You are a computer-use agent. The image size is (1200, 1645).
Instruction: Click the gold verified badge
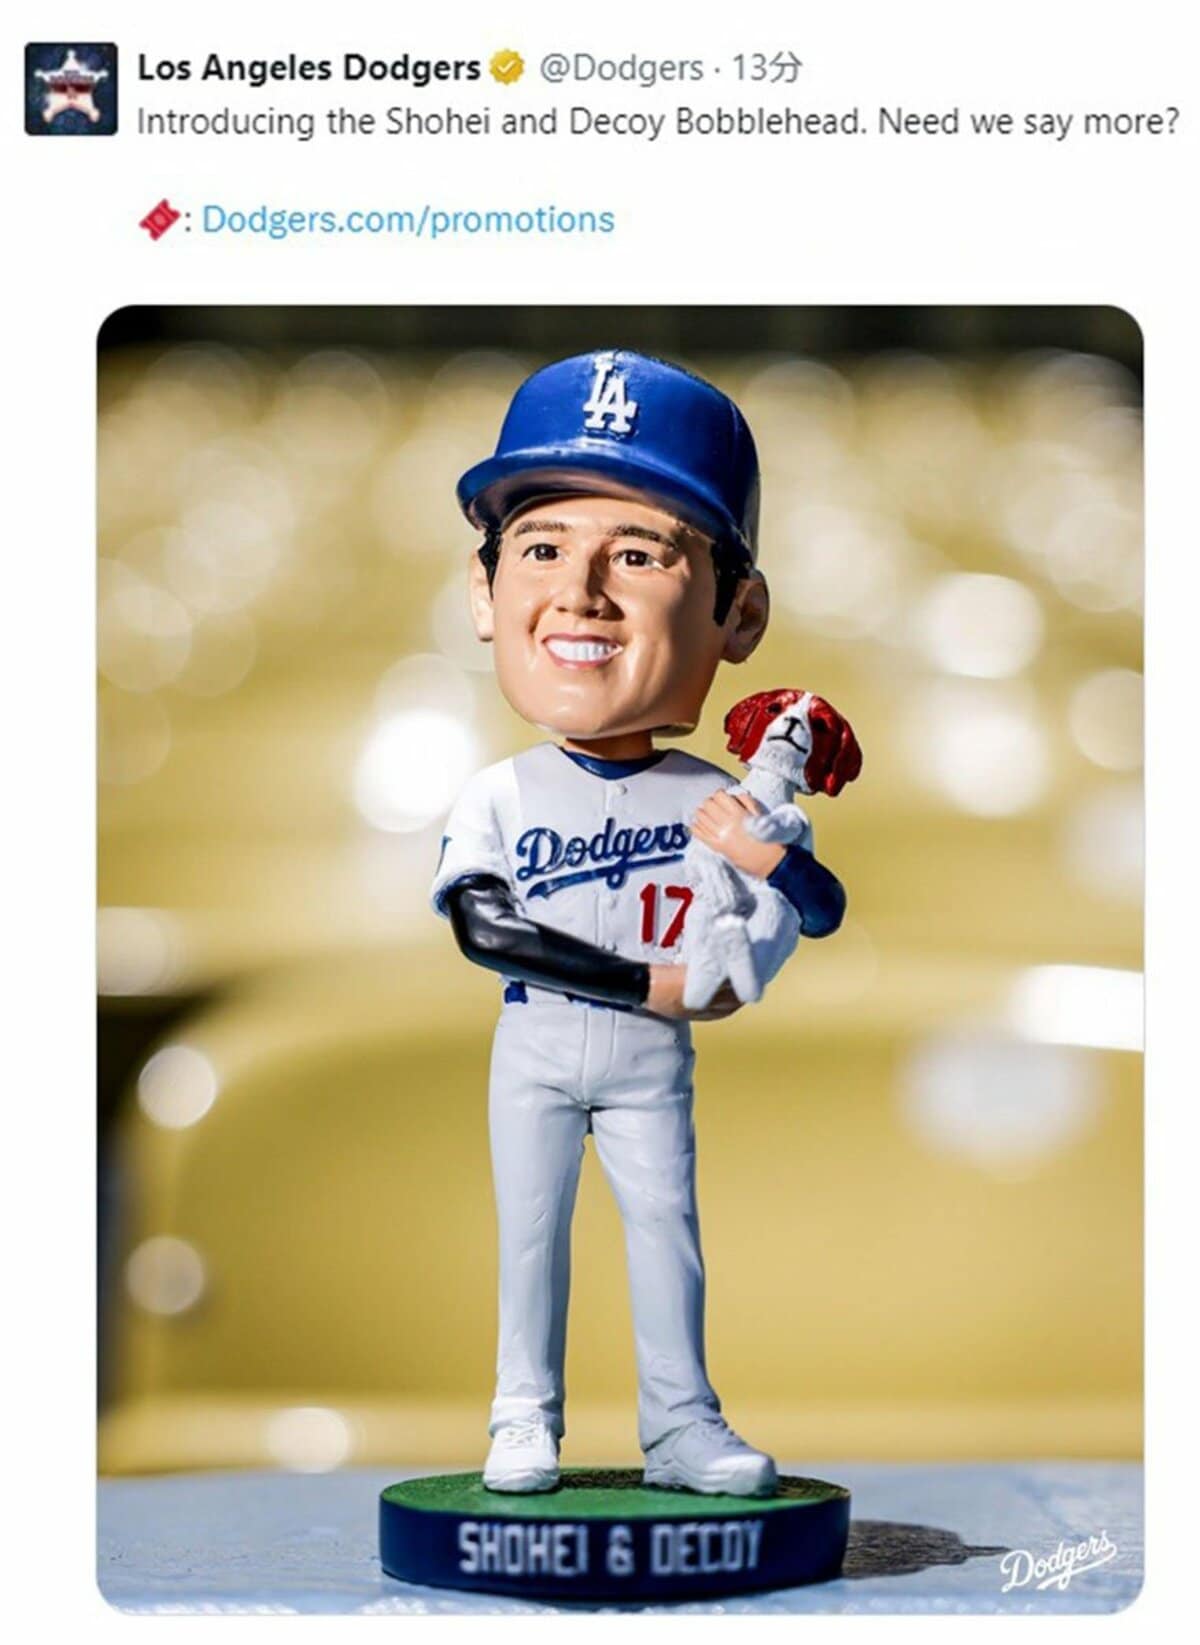[507, 69]
